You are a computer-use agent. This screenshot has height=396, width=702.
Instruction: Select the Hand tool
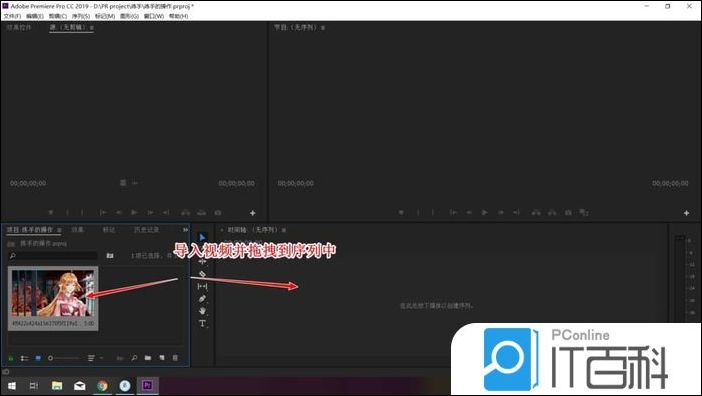pos(202,311)
